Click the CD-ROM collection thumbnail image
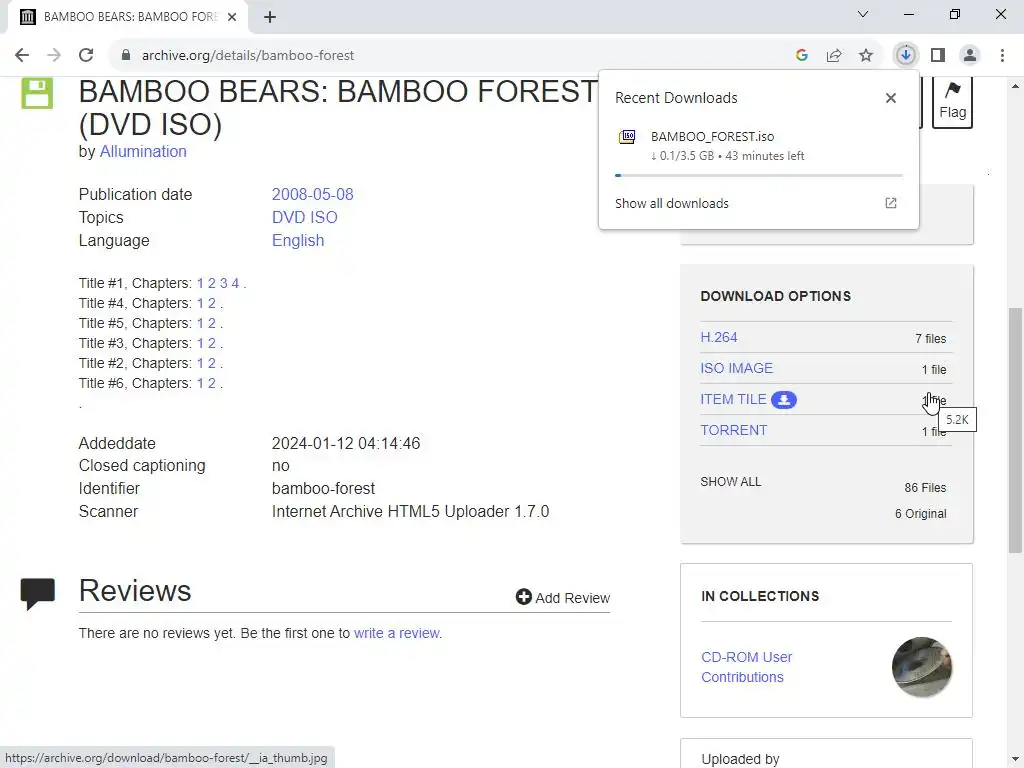The image size is (1024, 768). point(922,667)
